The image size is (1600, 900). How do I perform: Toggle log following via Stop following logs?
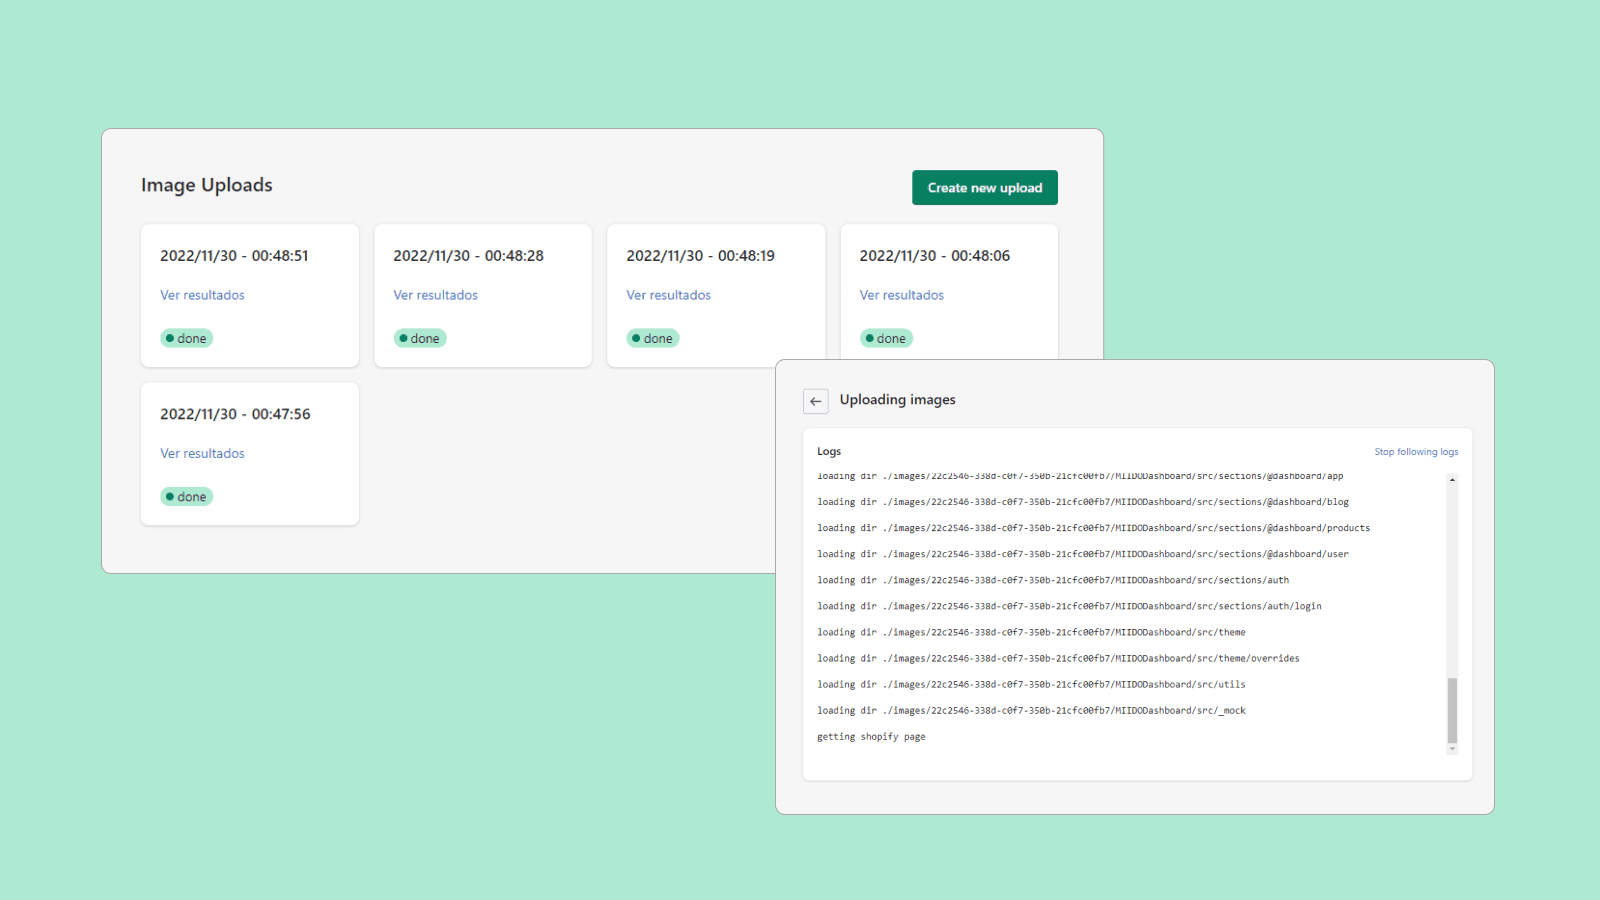1416,451
